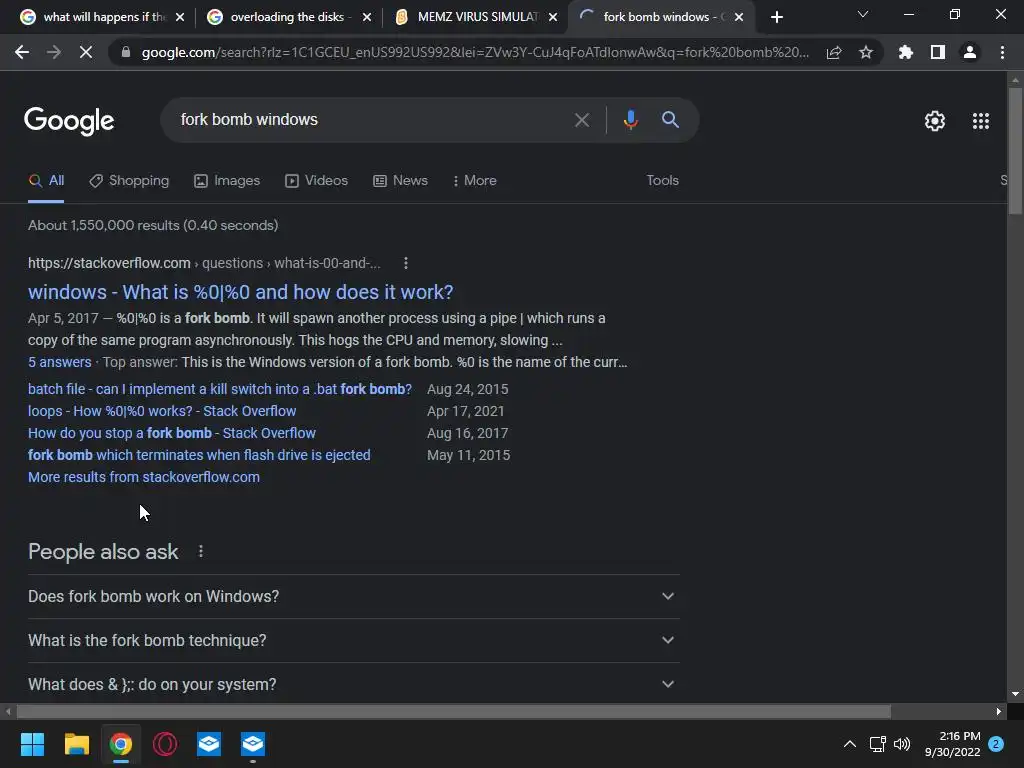Open search Tools
1024x768 pixels.
pyautogui.click(x=662, y=181)
